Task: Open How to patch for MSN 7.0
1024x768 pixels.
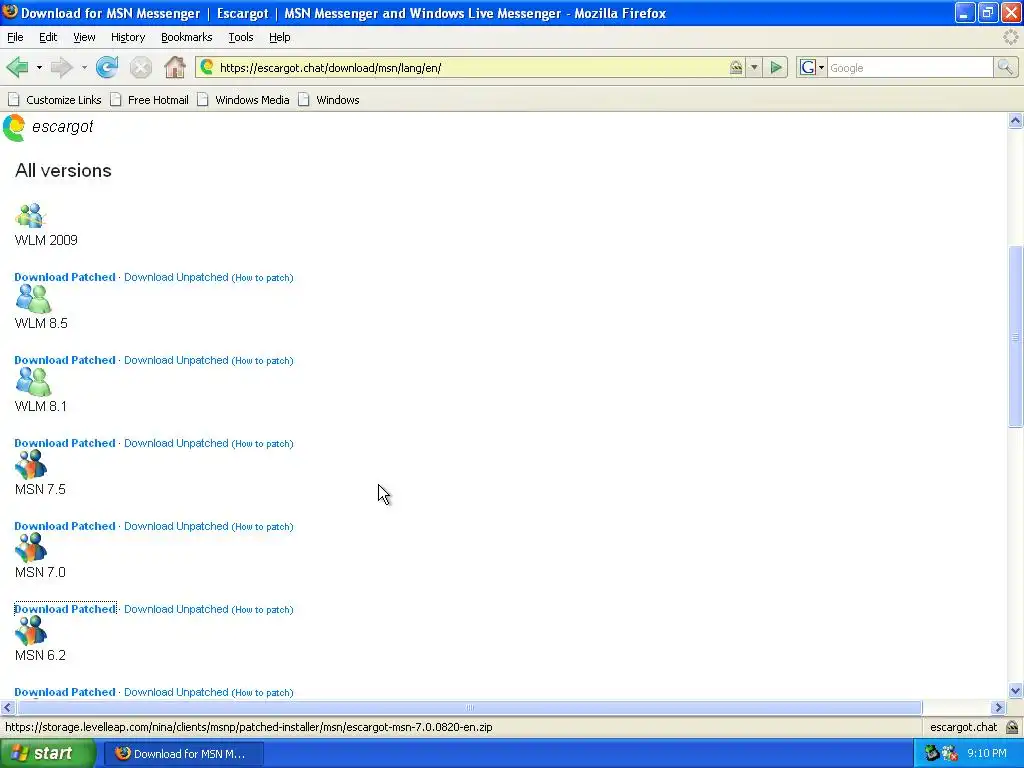Action: coord(263,609)
